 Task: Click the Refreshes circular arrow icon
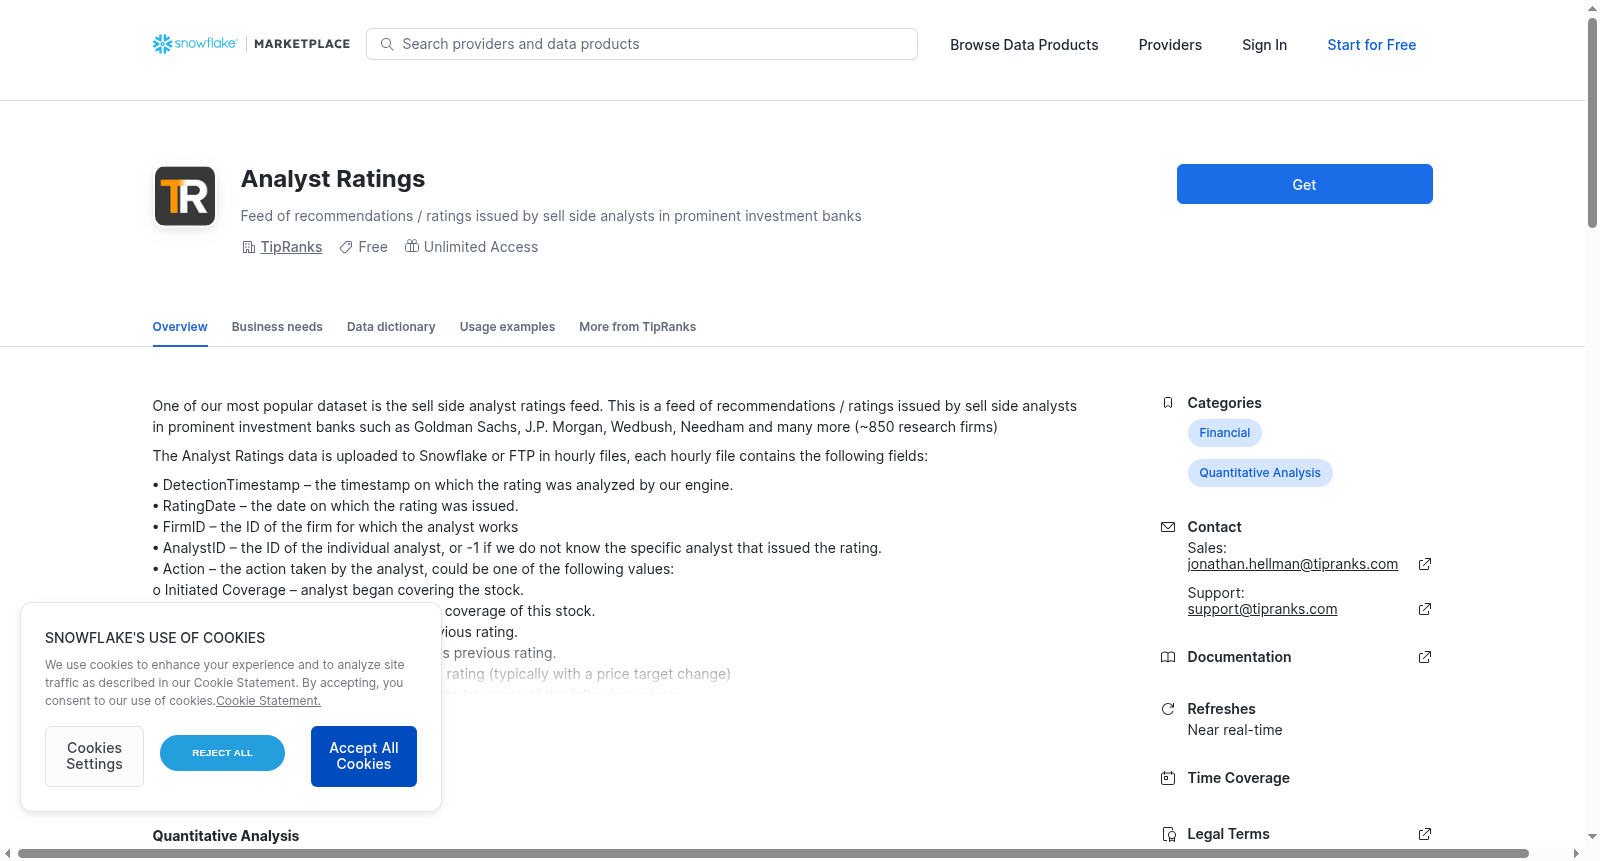tap(1168, 709)
